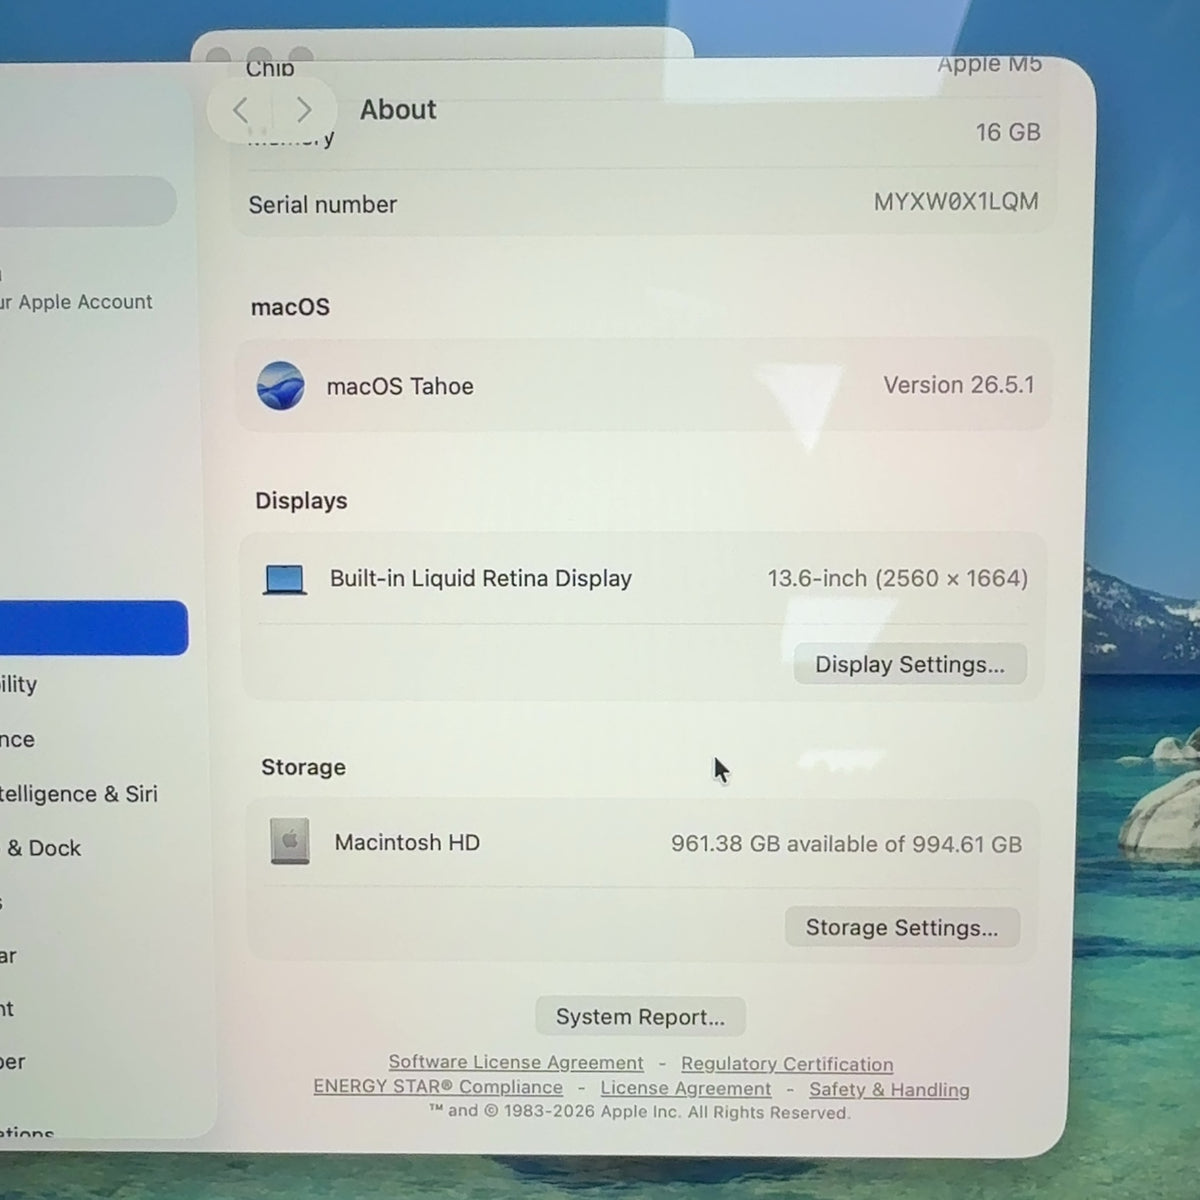
Task: Open the sidebar item ending in '& Dock'
Action: (x=41, y=848)
